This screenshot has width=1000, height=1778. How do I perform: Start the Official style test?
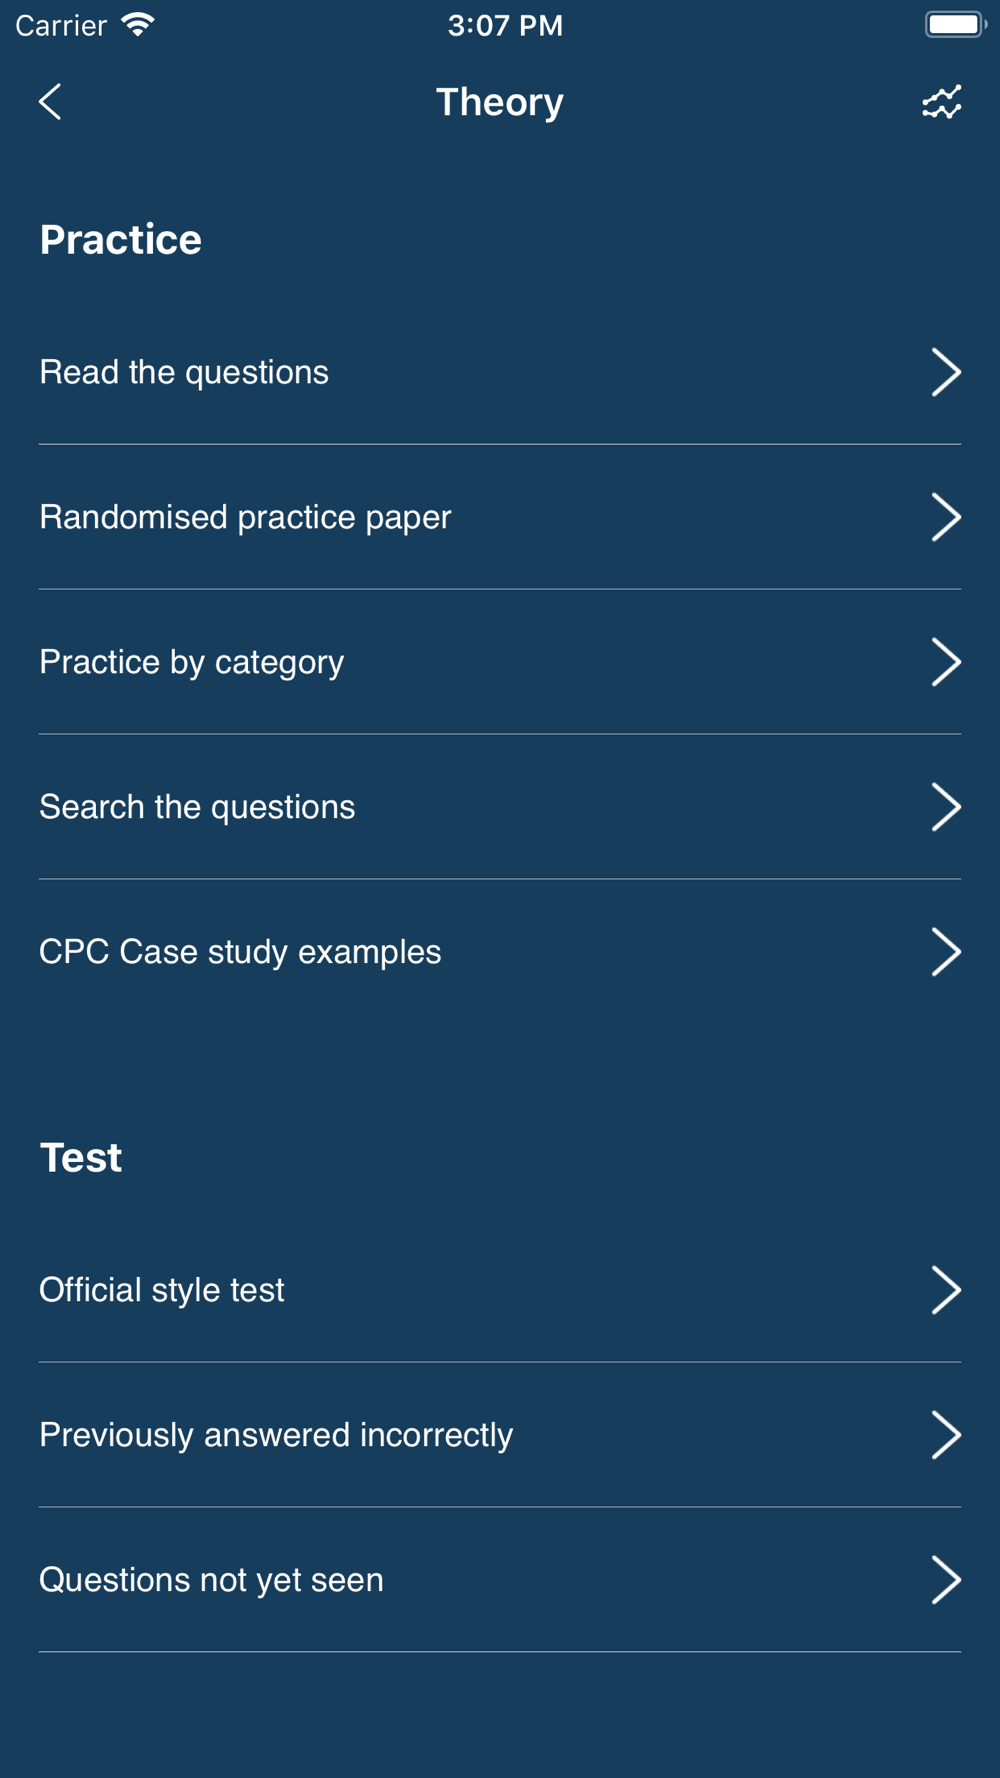[x=500, y=1290]
